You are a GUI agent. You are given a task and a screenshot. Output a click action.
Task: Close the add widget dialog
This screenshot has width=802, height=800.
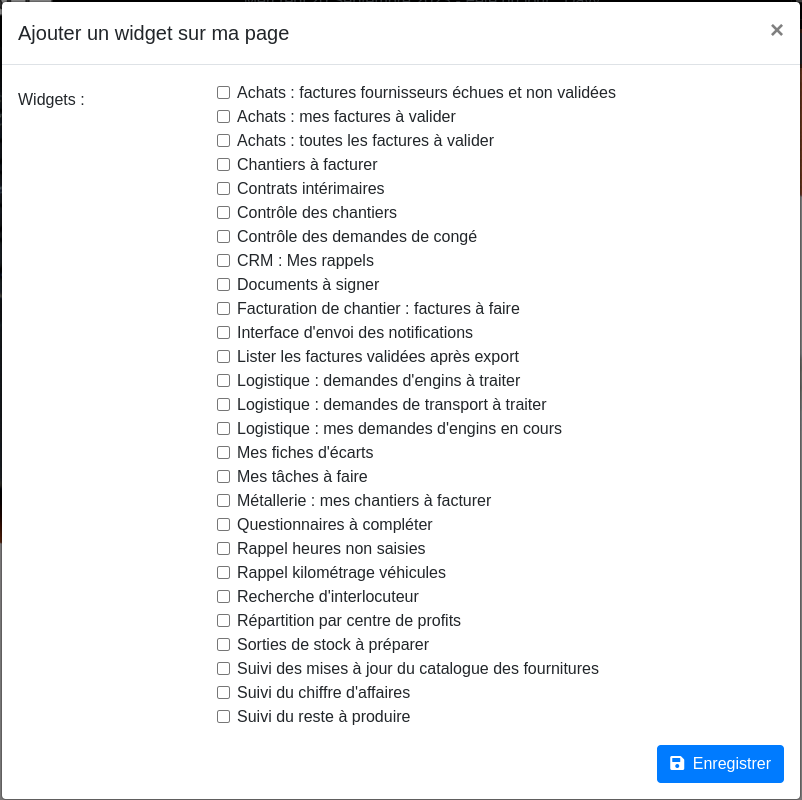(776, 30)
